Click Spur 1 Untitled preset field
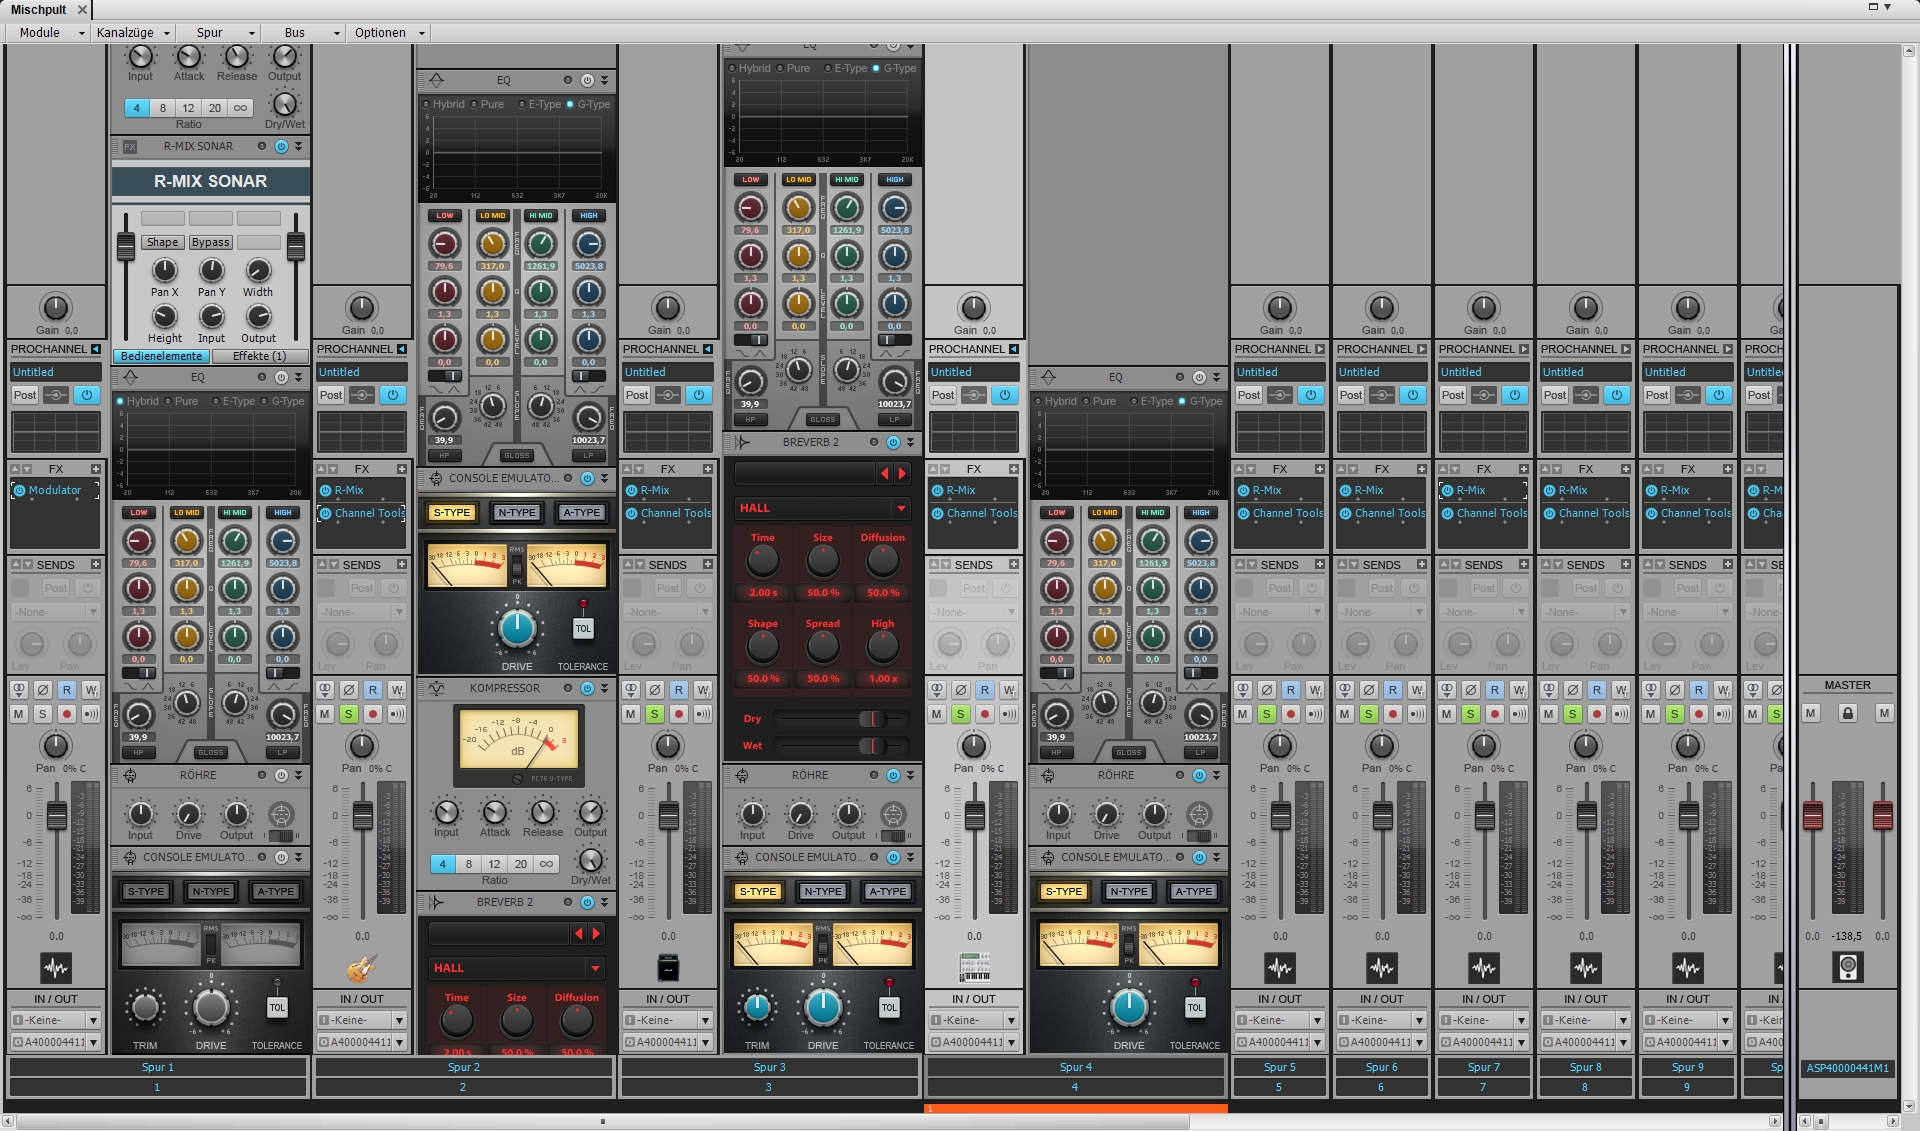Image resolution: width=1920 pixels, height=1131 pixels. click(x=56, y=372)
